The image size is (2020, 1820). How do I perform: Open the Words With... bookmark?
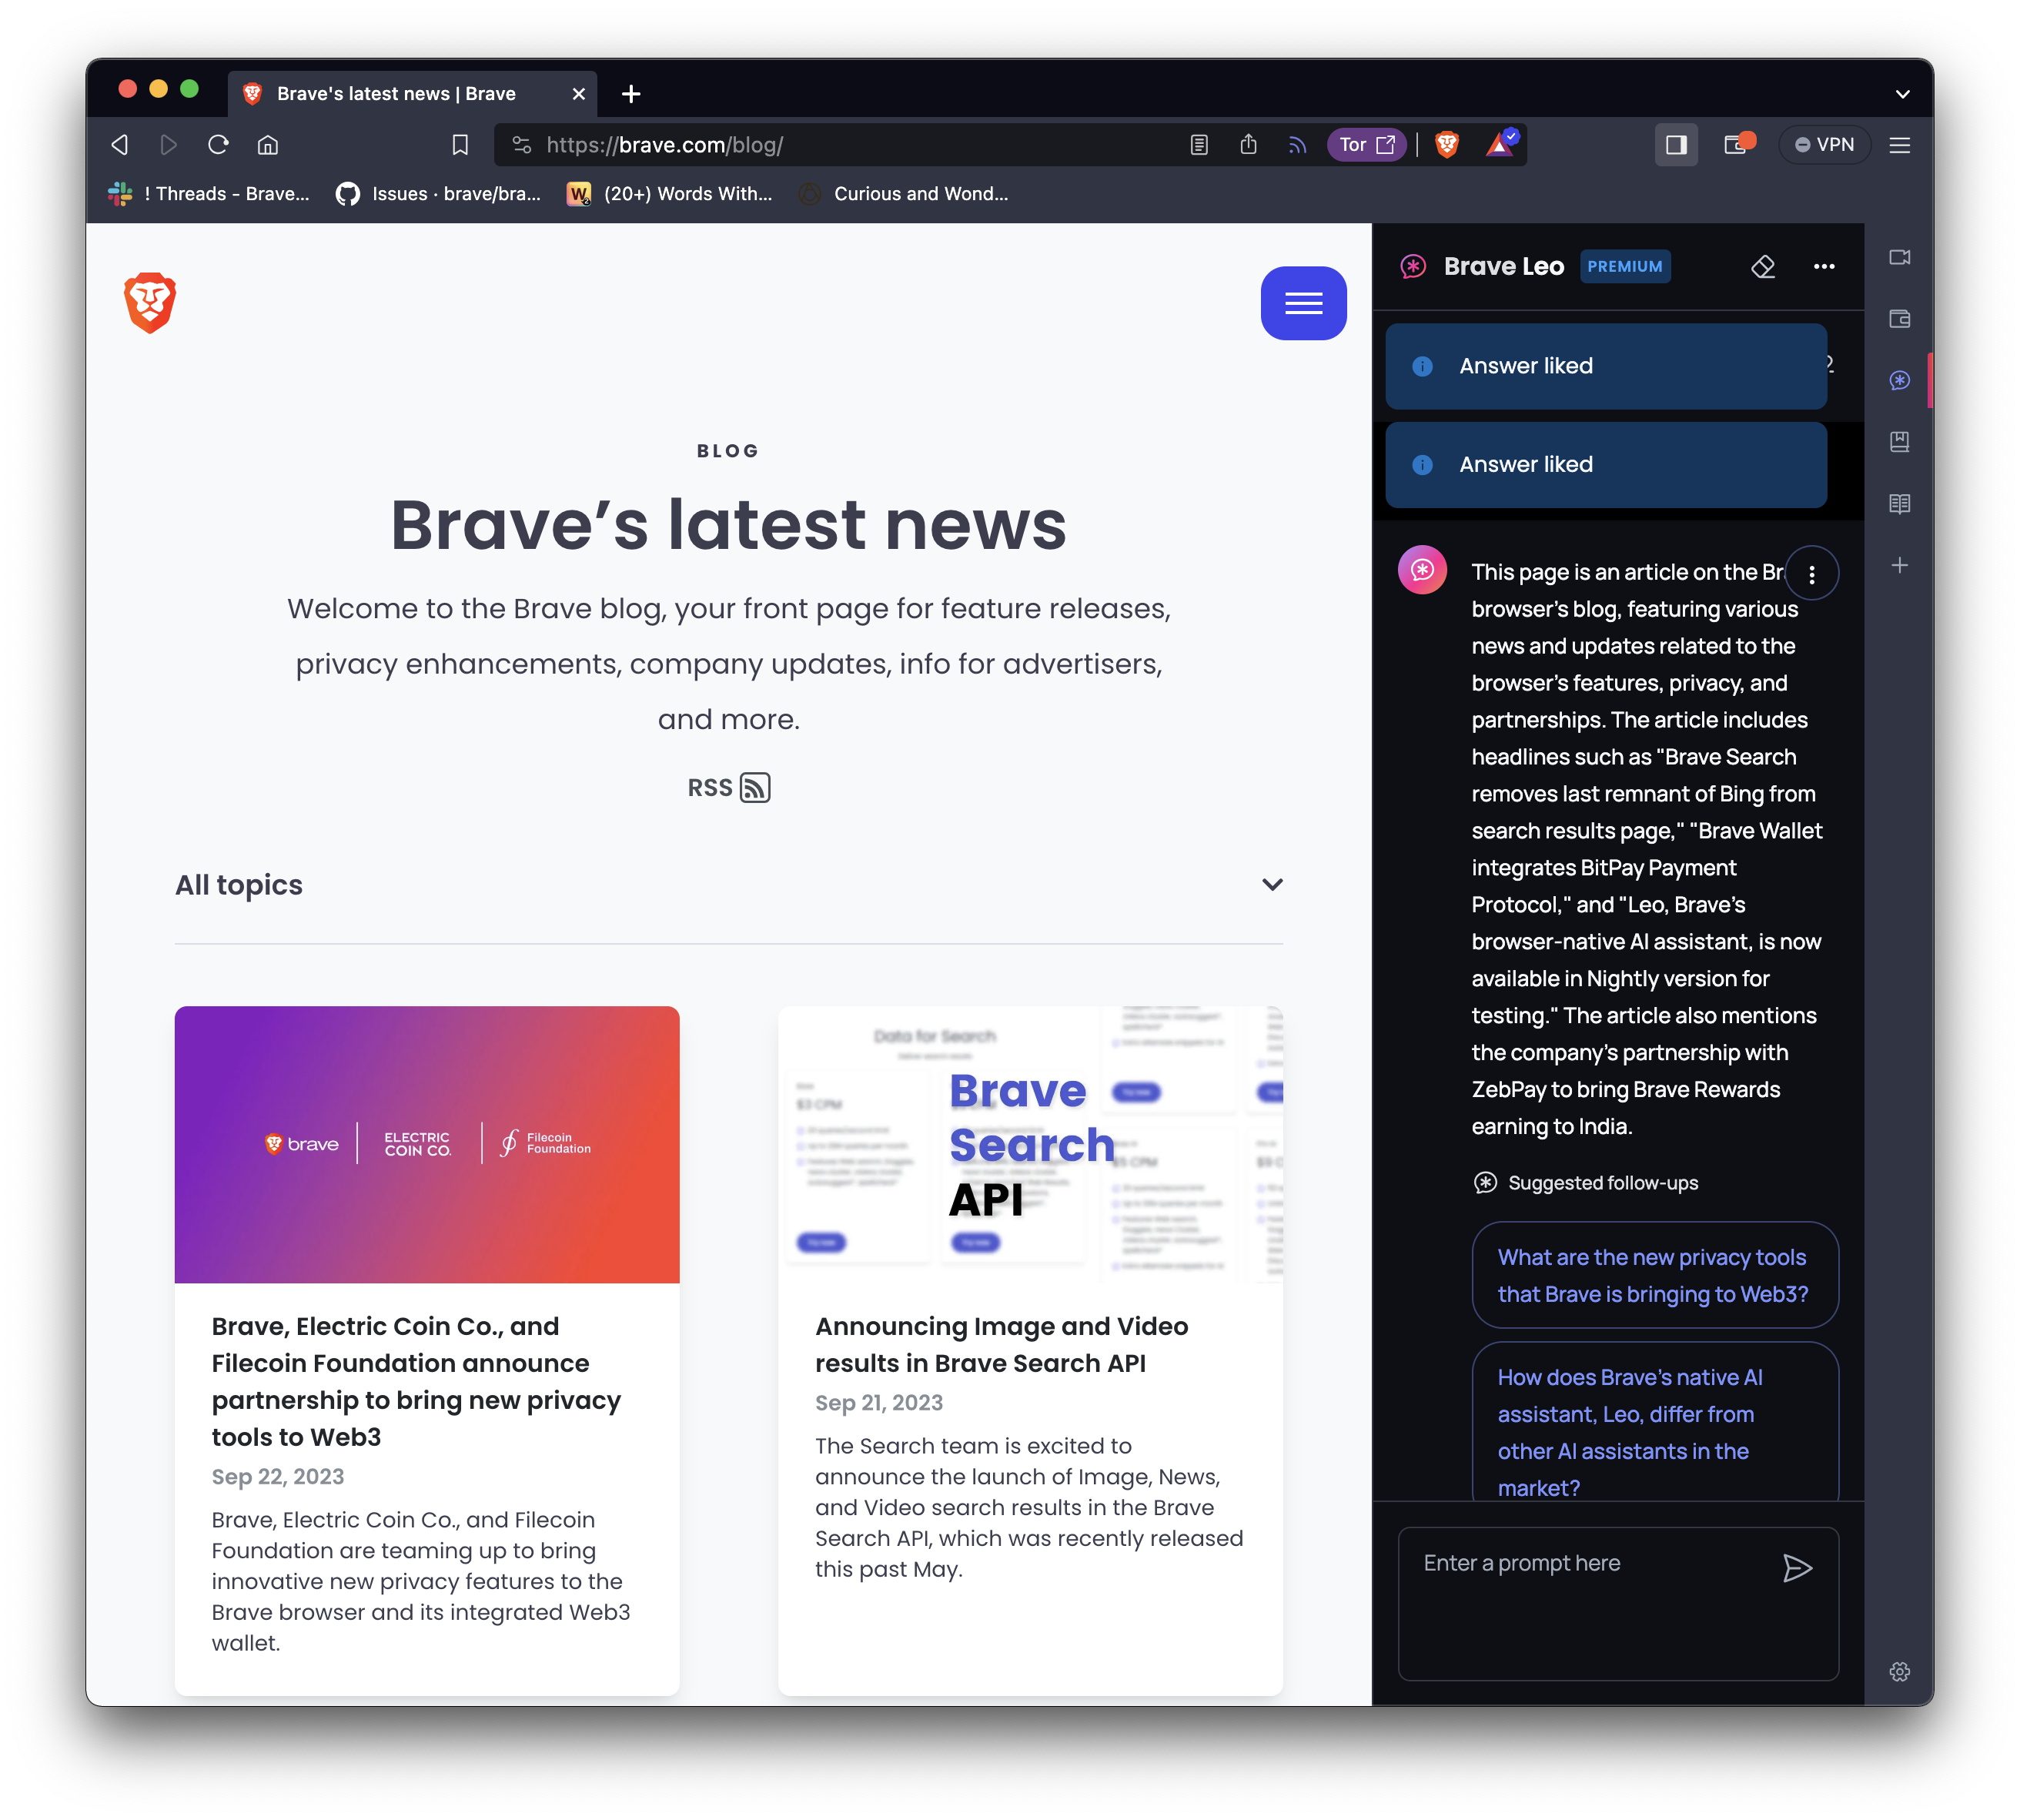pyautogui.click(x=669, y=194)
